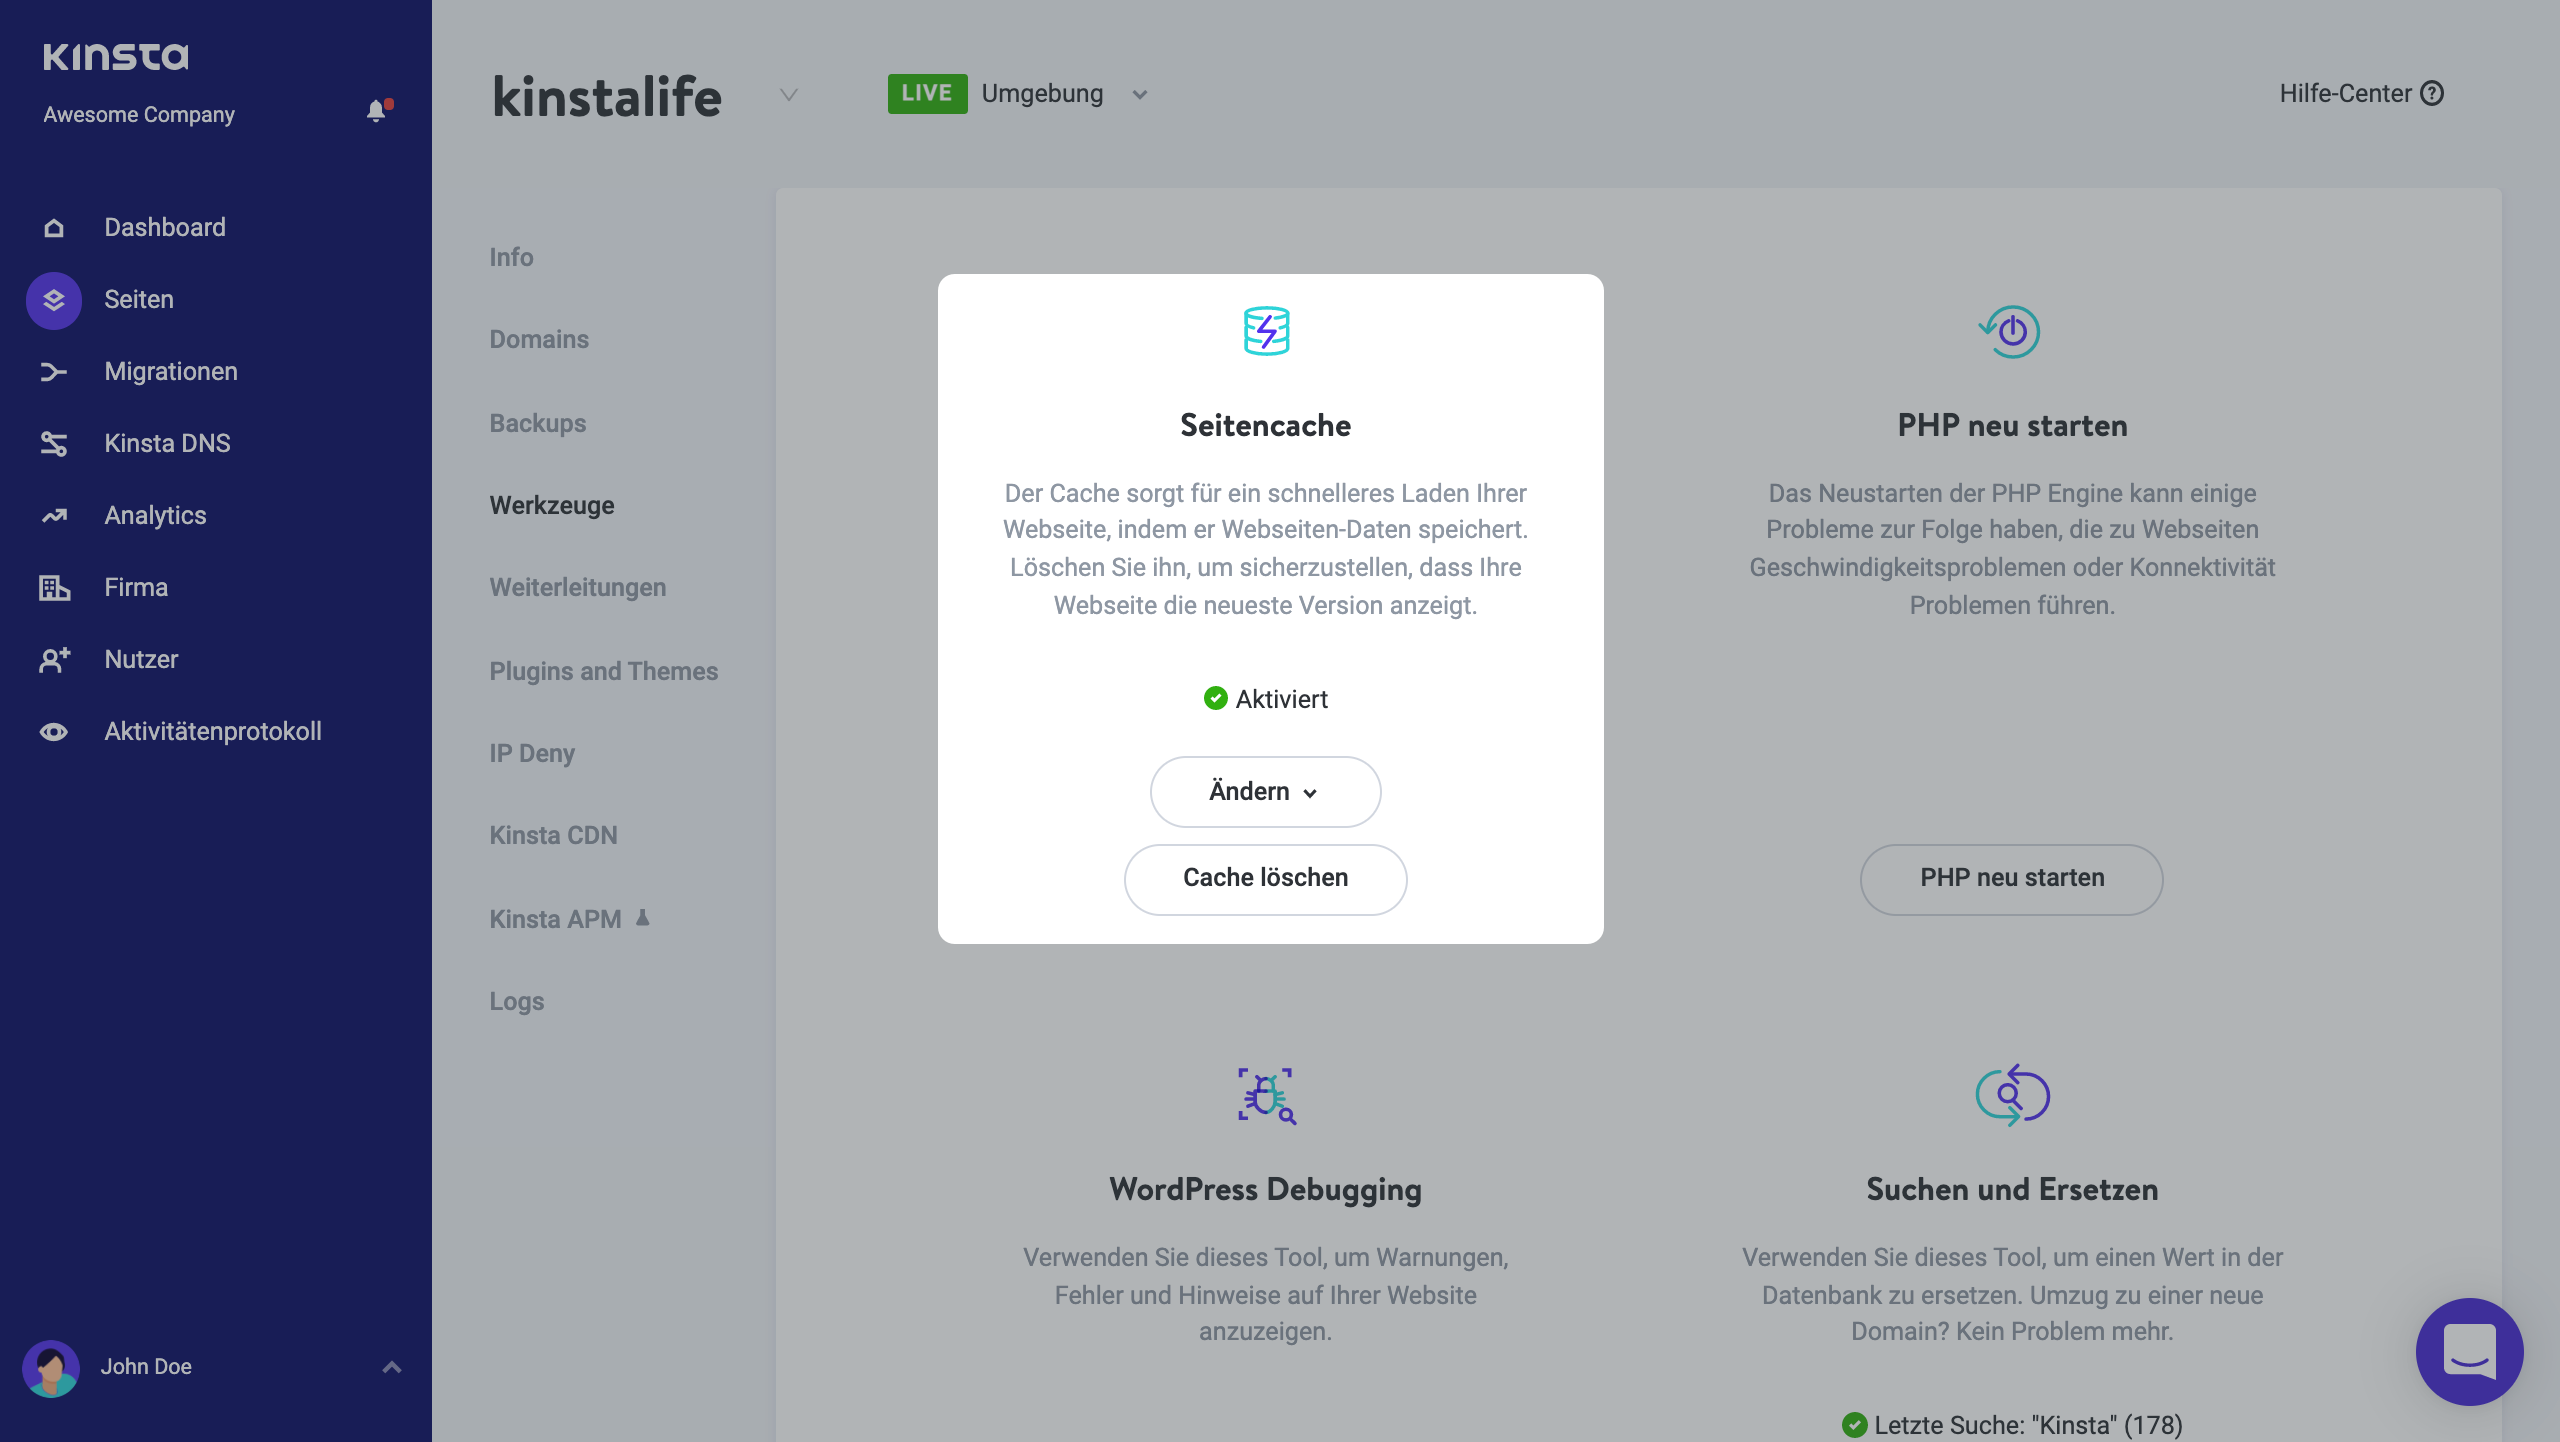Click the Nutzer icon in sidebar
Screen dimensions: 2560x1442
(53, 659)
